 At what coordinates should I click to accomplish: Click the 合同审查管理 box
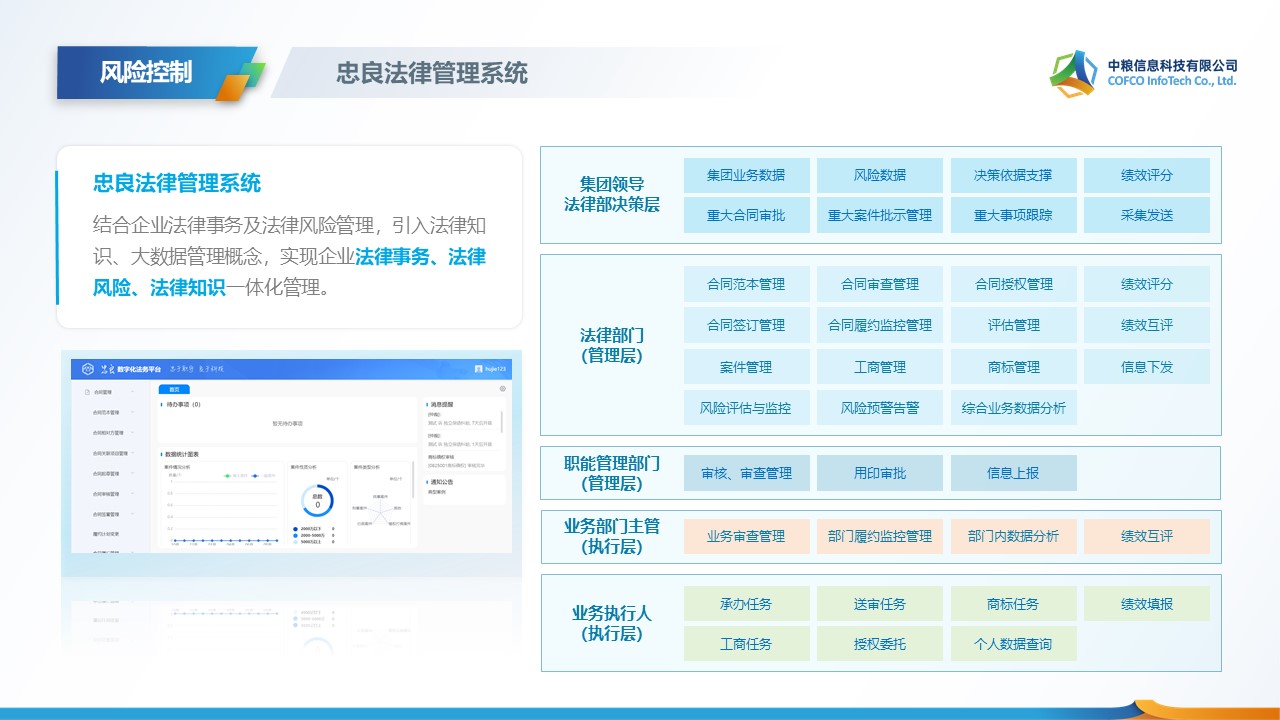pyautogui.click(x=879, y=284)
